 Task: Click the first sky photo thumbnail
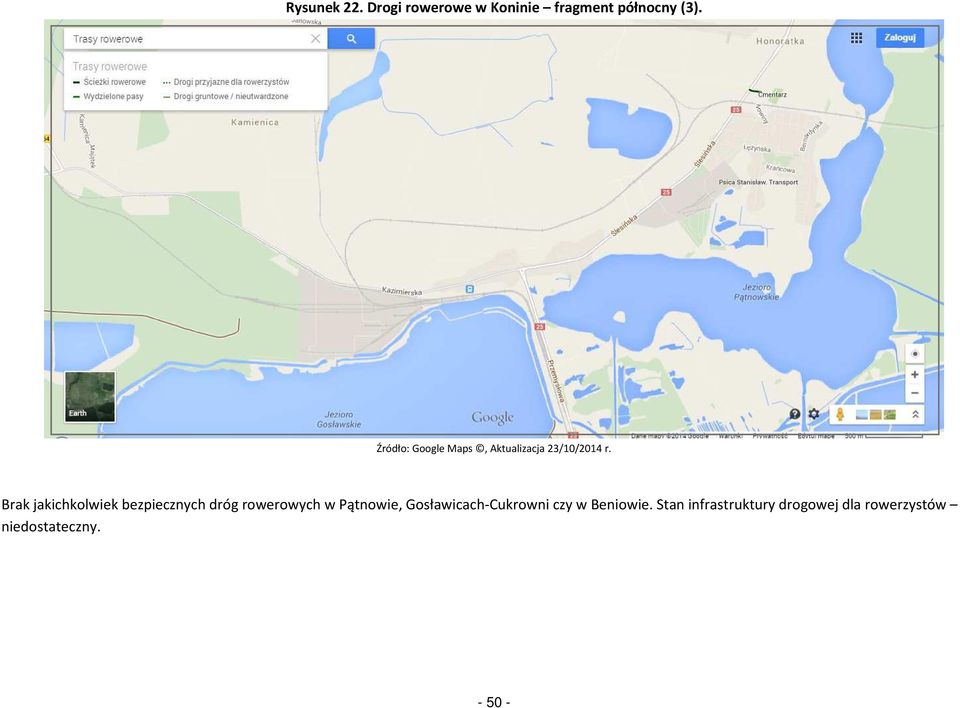pyautogui.click(x=861, y=415)
